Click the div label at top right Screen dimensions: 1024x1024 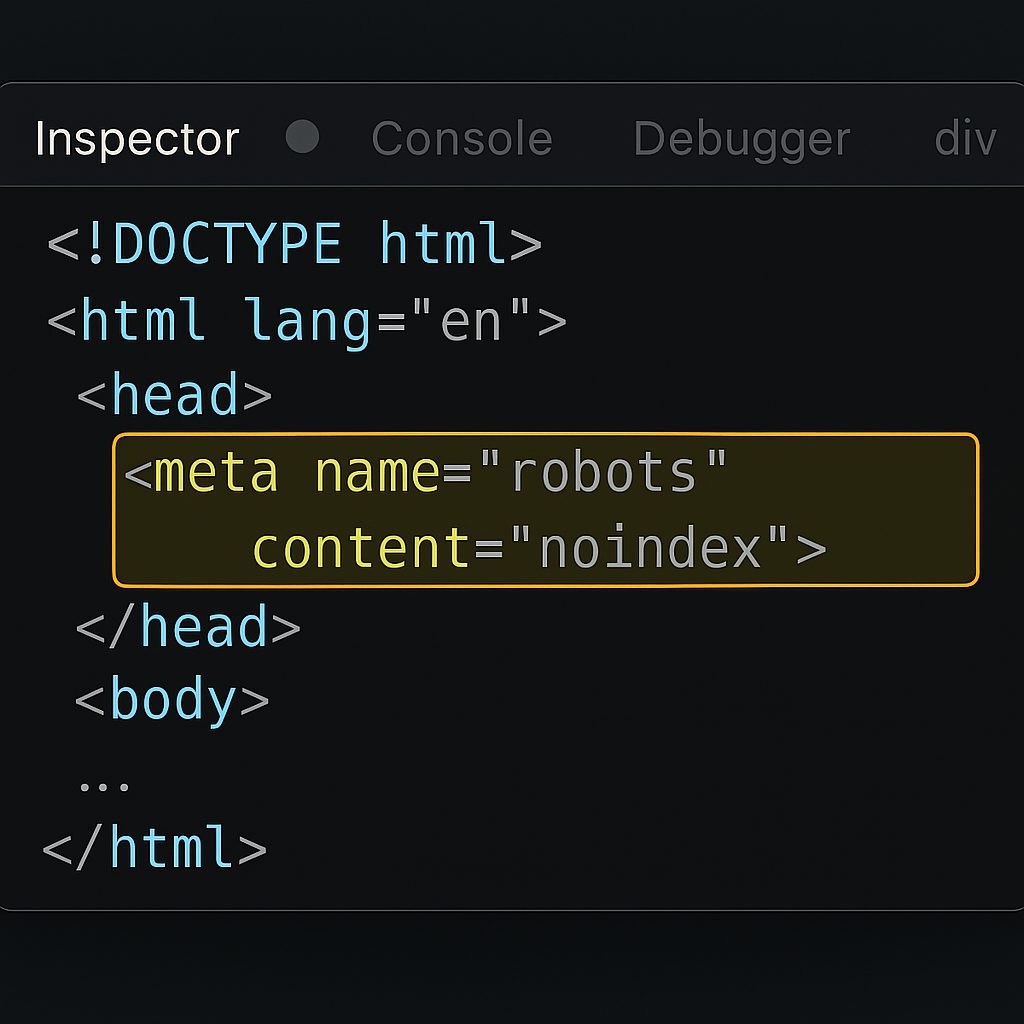[967, 140]
